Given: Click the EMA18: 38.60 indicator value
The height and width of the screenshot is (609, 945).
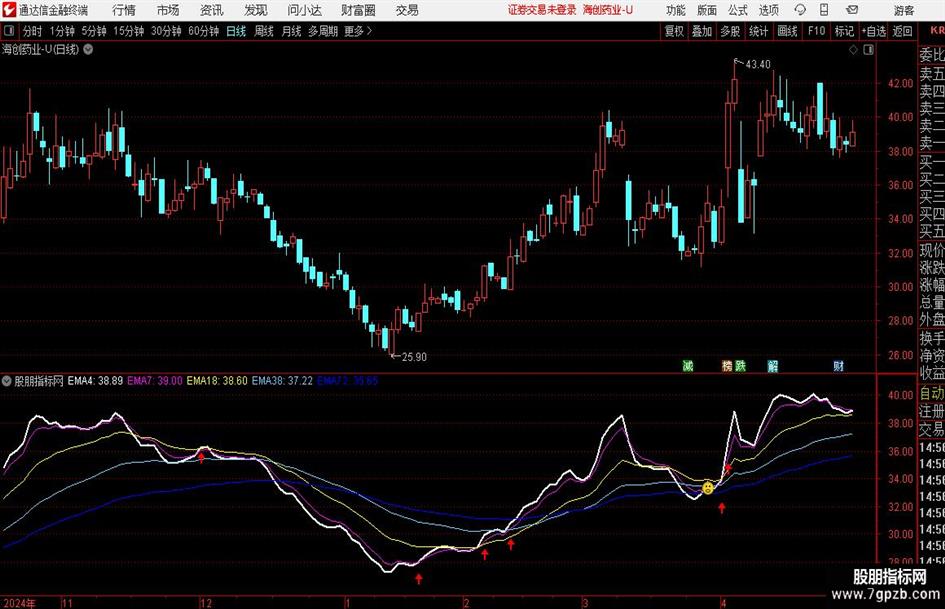Looking at the screenshot, I should tap(217, 380).
